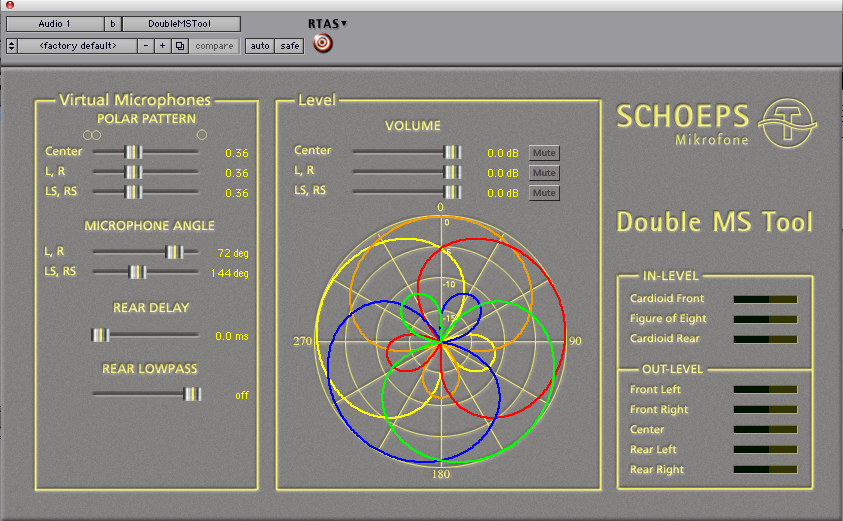
Task: Click the Cardioid Front input level meter
Action: point(765,299)
